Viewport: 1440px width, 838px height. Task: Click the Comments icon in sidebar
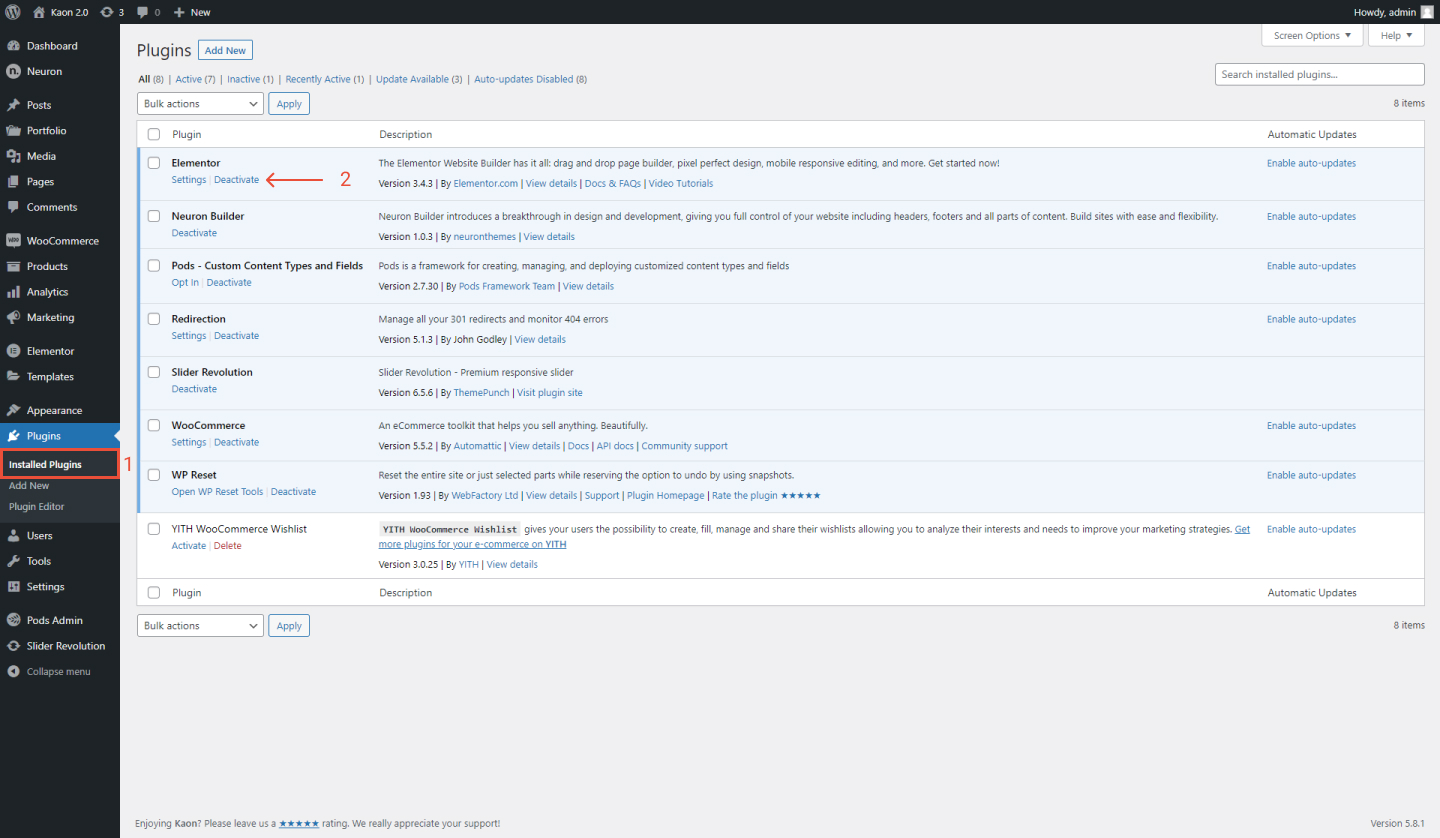(14, 207)
